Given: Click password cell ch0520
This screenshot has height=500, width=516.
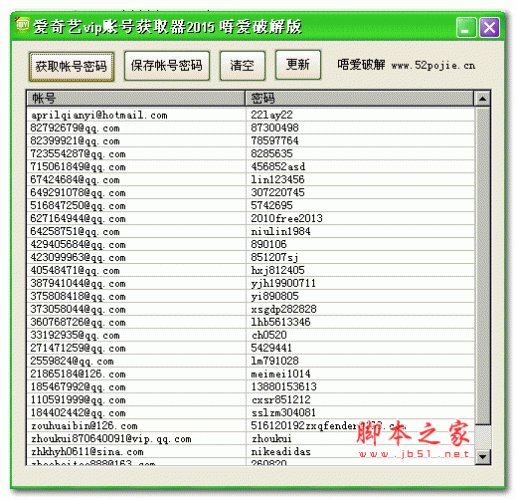Looking at the screenshot, I should [x=269, y=335].
